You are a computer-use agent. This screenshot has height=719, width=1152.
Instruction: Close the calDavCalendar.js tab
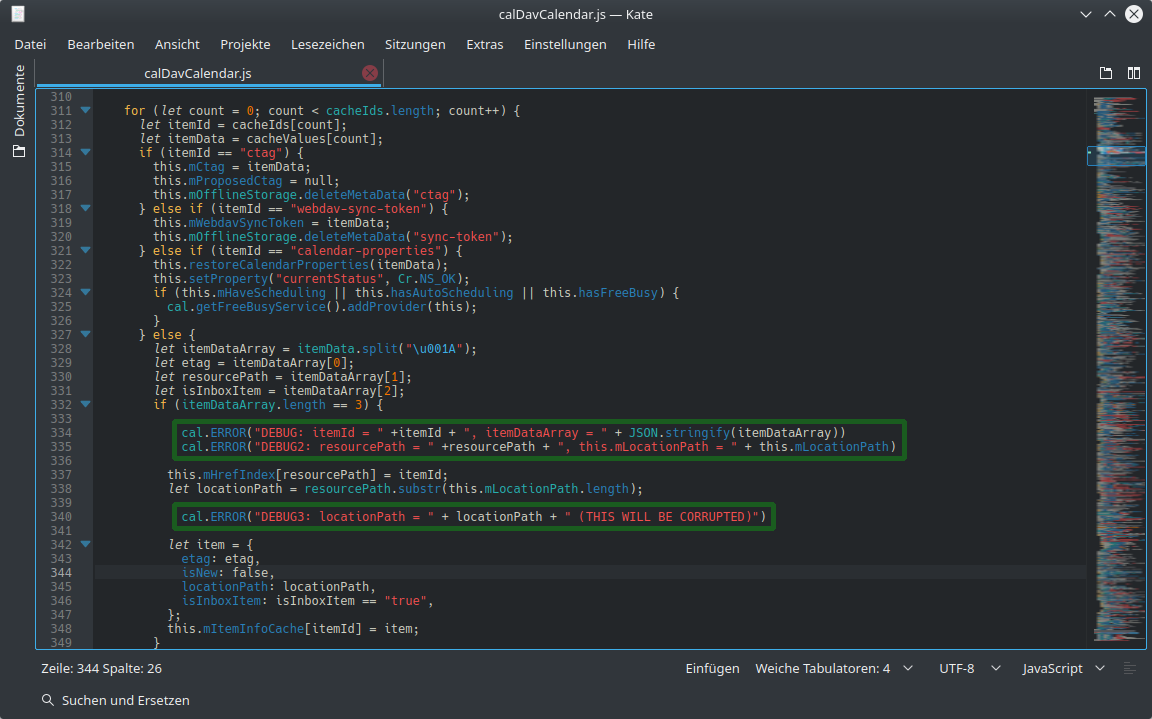369,73
